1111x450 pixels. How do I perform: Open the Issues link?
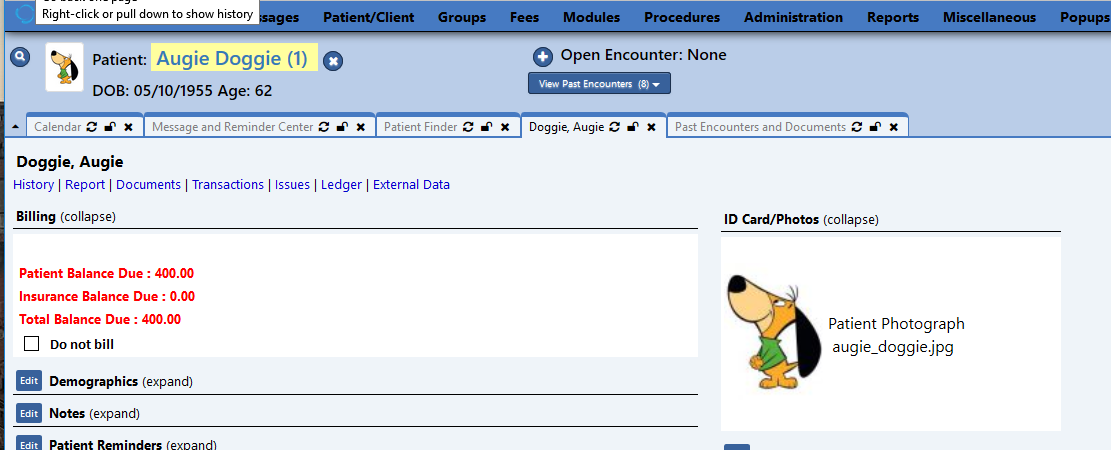tap(293, 184)
